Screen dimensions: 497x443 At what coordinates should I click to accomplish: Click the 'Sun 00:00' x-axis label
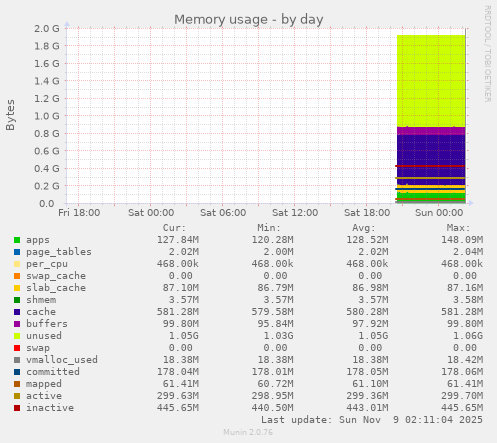tap(439, 213)
